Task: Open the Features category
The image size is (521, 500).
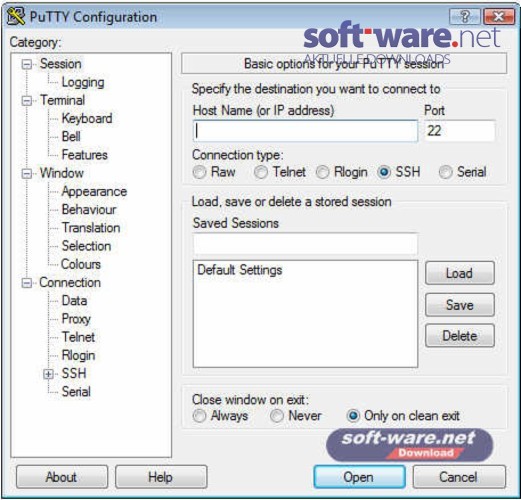Action: [x=85, y=155]
